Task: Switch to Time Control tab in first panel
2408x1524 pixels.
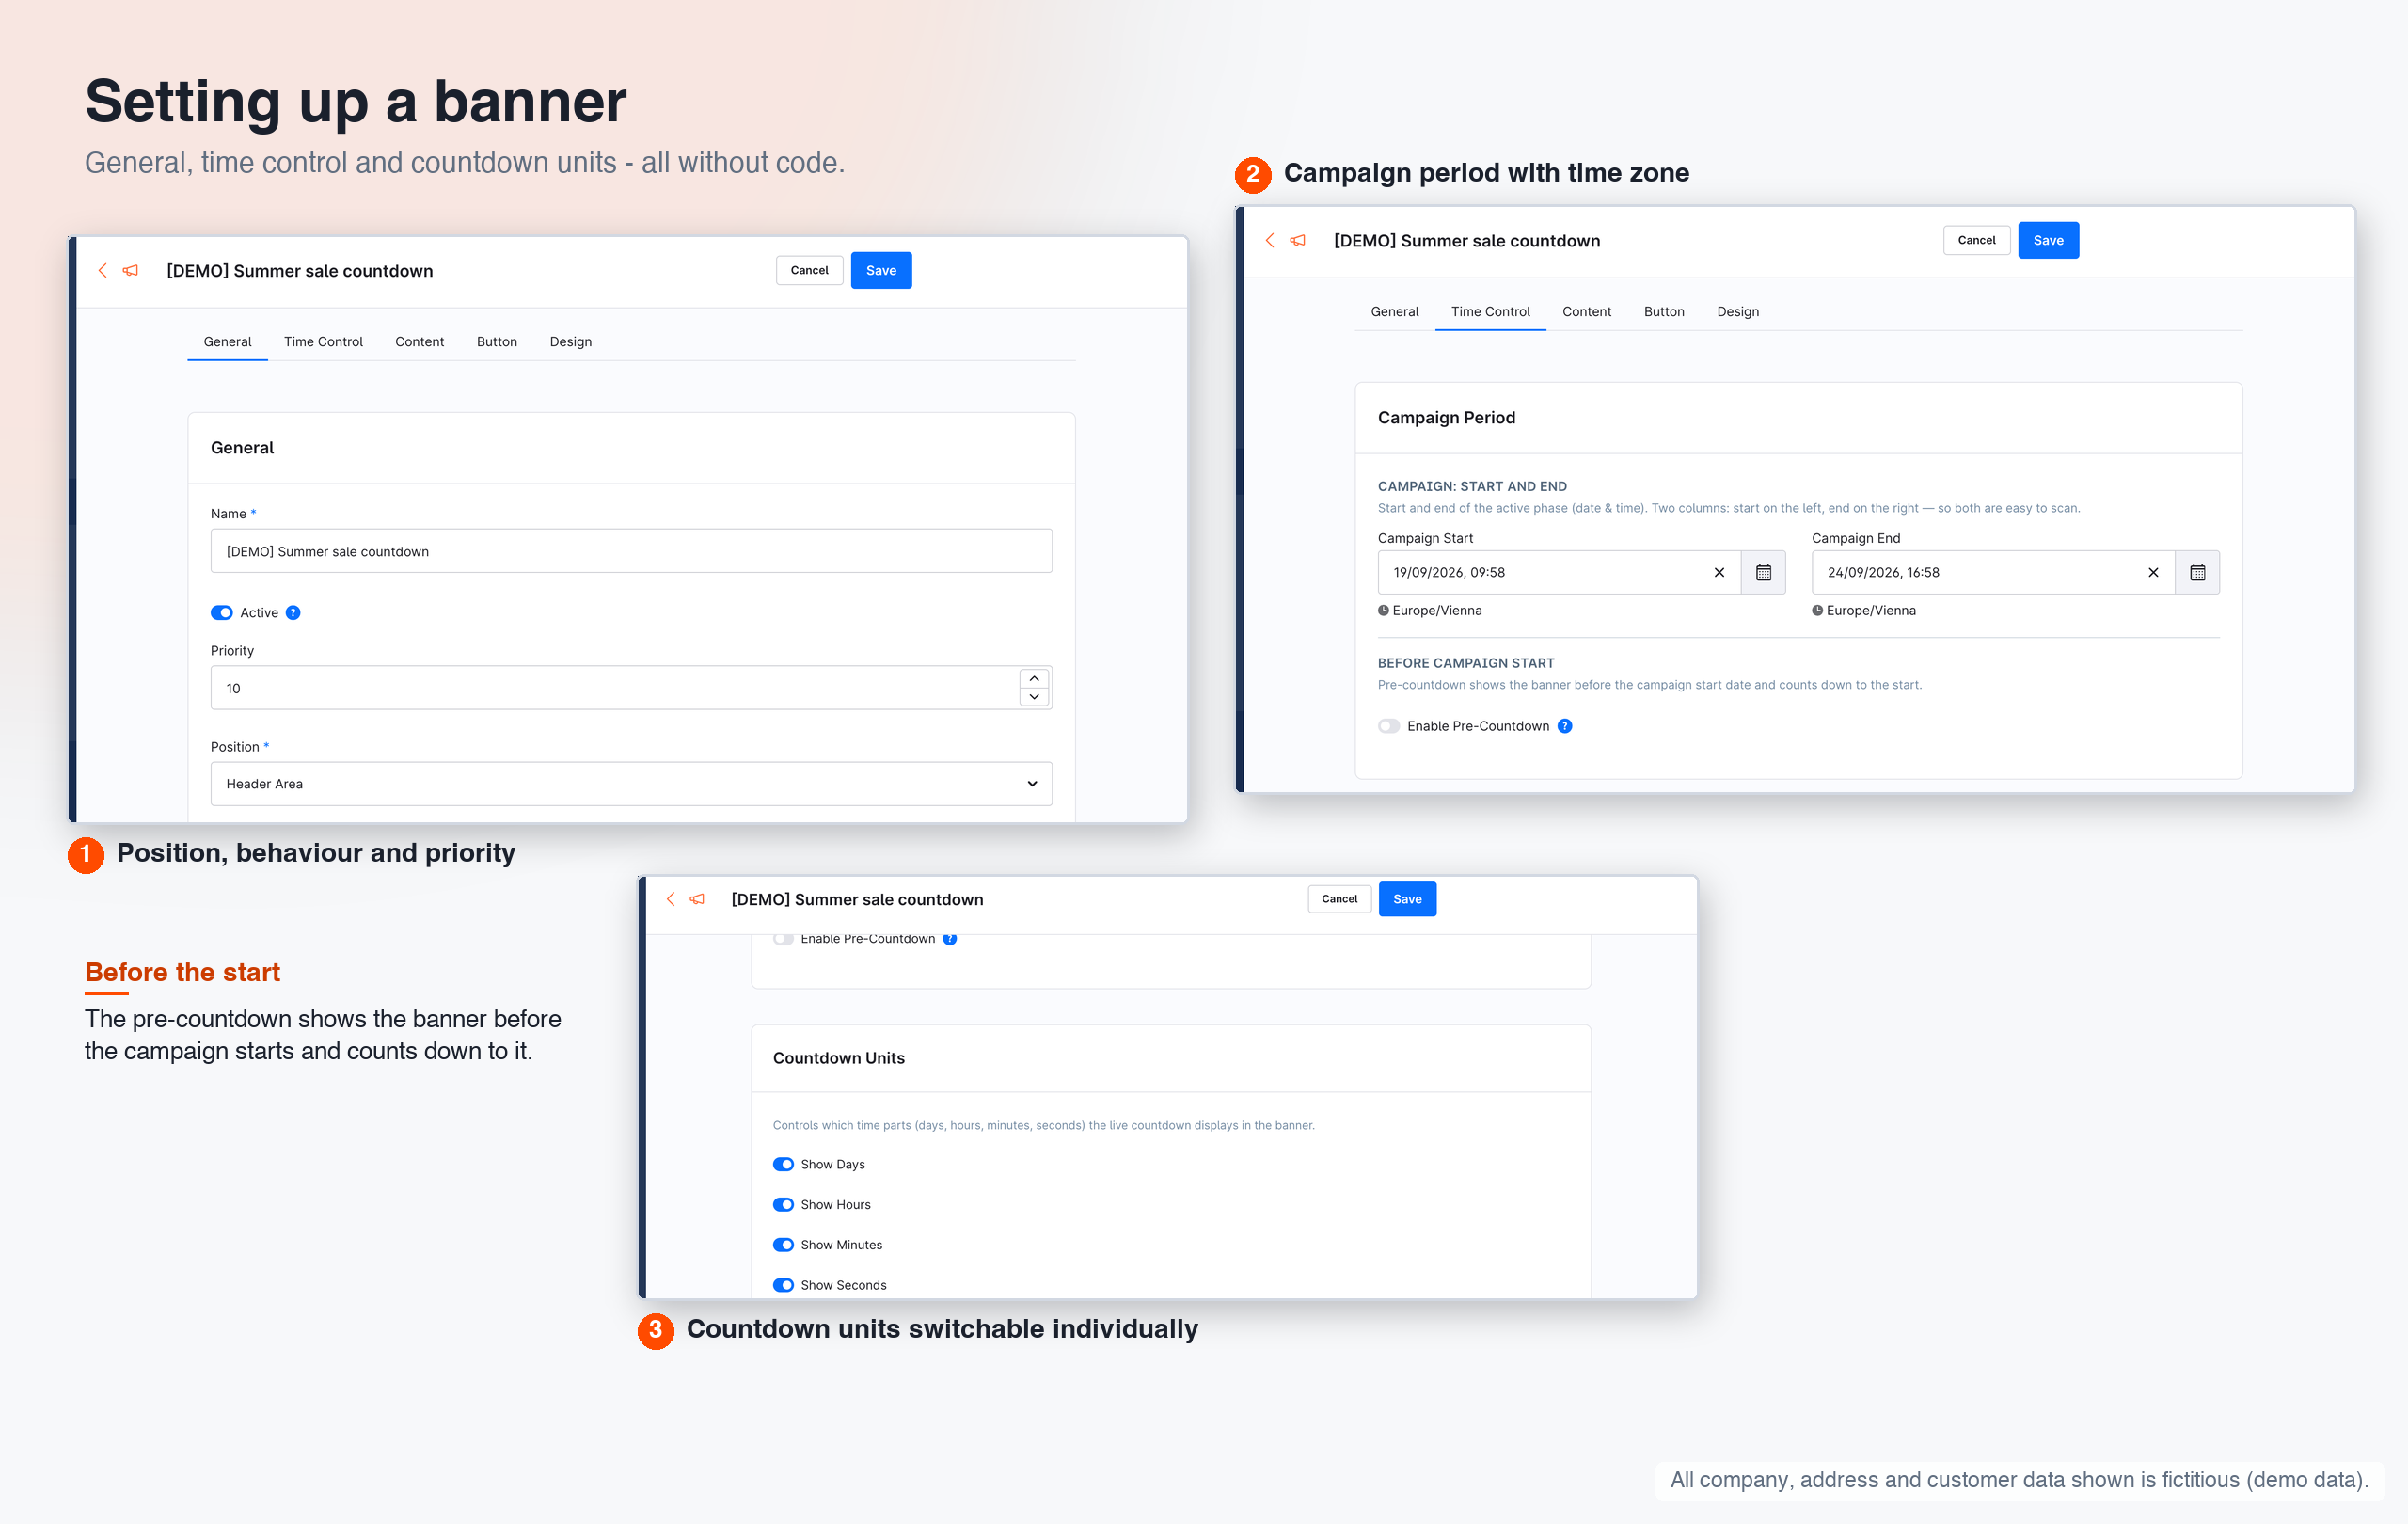Action: pyautogui.click(x=323, y=341)
